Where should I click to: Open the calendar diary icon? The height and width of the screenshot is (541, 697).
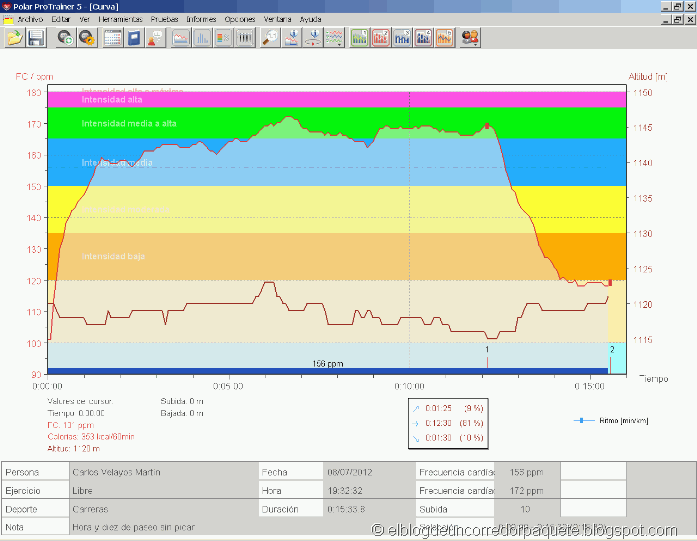click(x=112, y=38)
